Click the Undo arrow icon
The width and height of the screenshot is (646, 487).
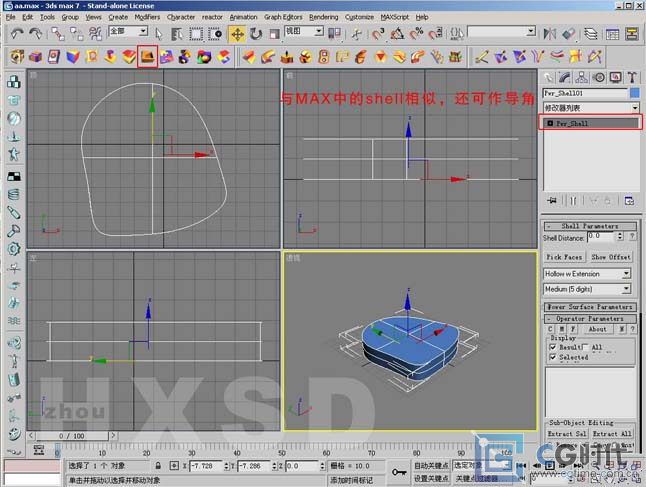coord(17,34)
